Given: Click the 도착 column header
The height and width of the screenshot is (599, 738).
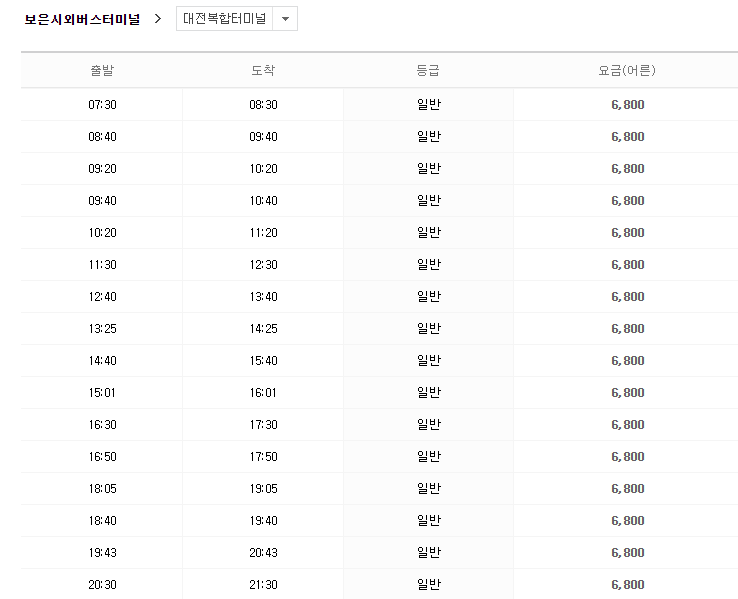Looking at the screenshot, I should coord(263,70).
